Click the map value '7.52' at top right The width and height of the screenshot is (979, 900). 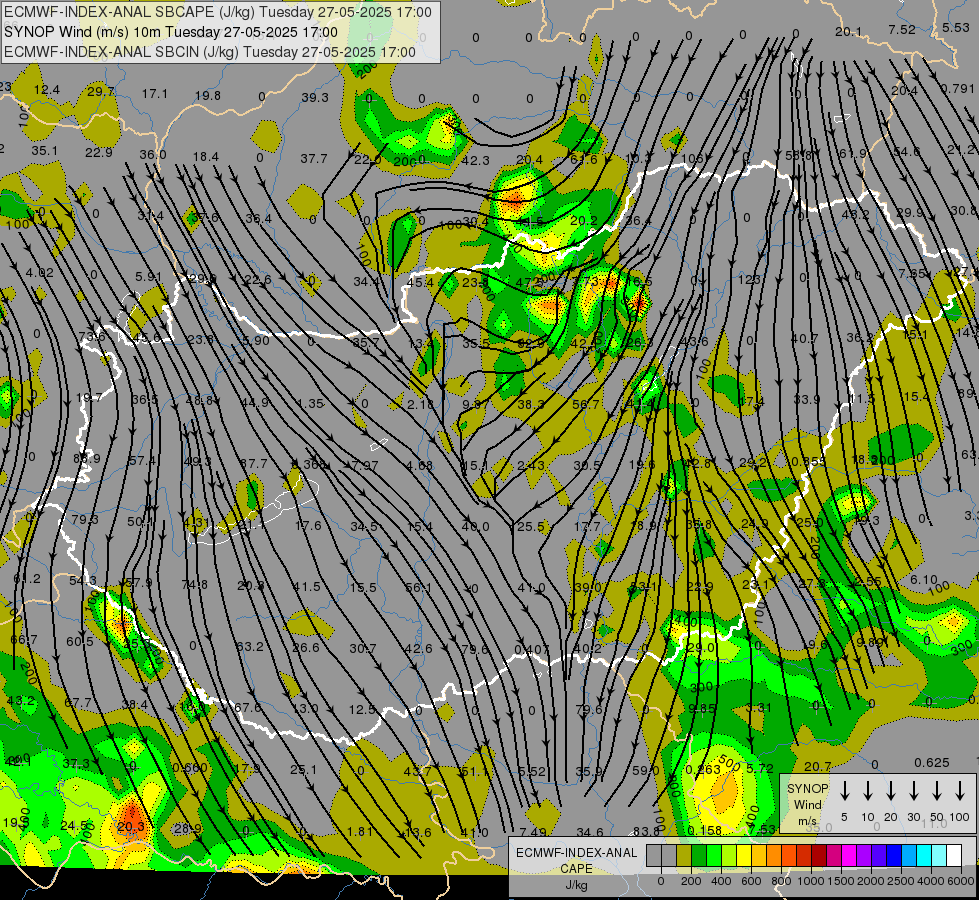902,29
